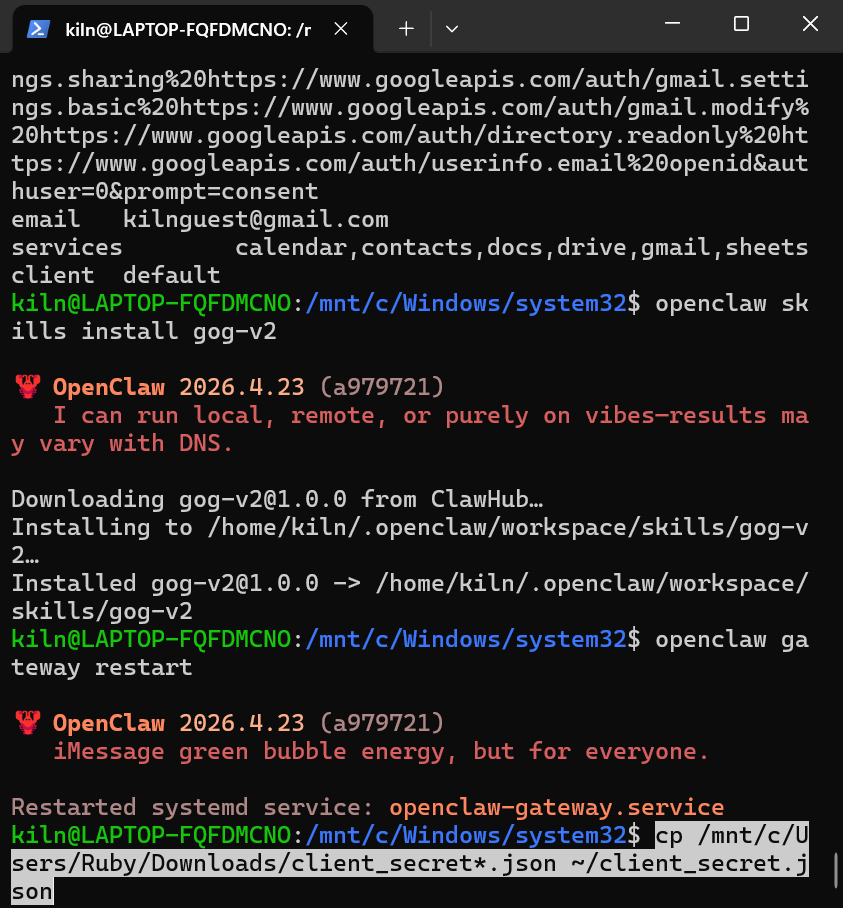Image resolution: width=843 pixels, height=908 pixels.
Task: Expand the new tab profile dropdown chevron
Action: pyautogui.click(x=452, y=28)
